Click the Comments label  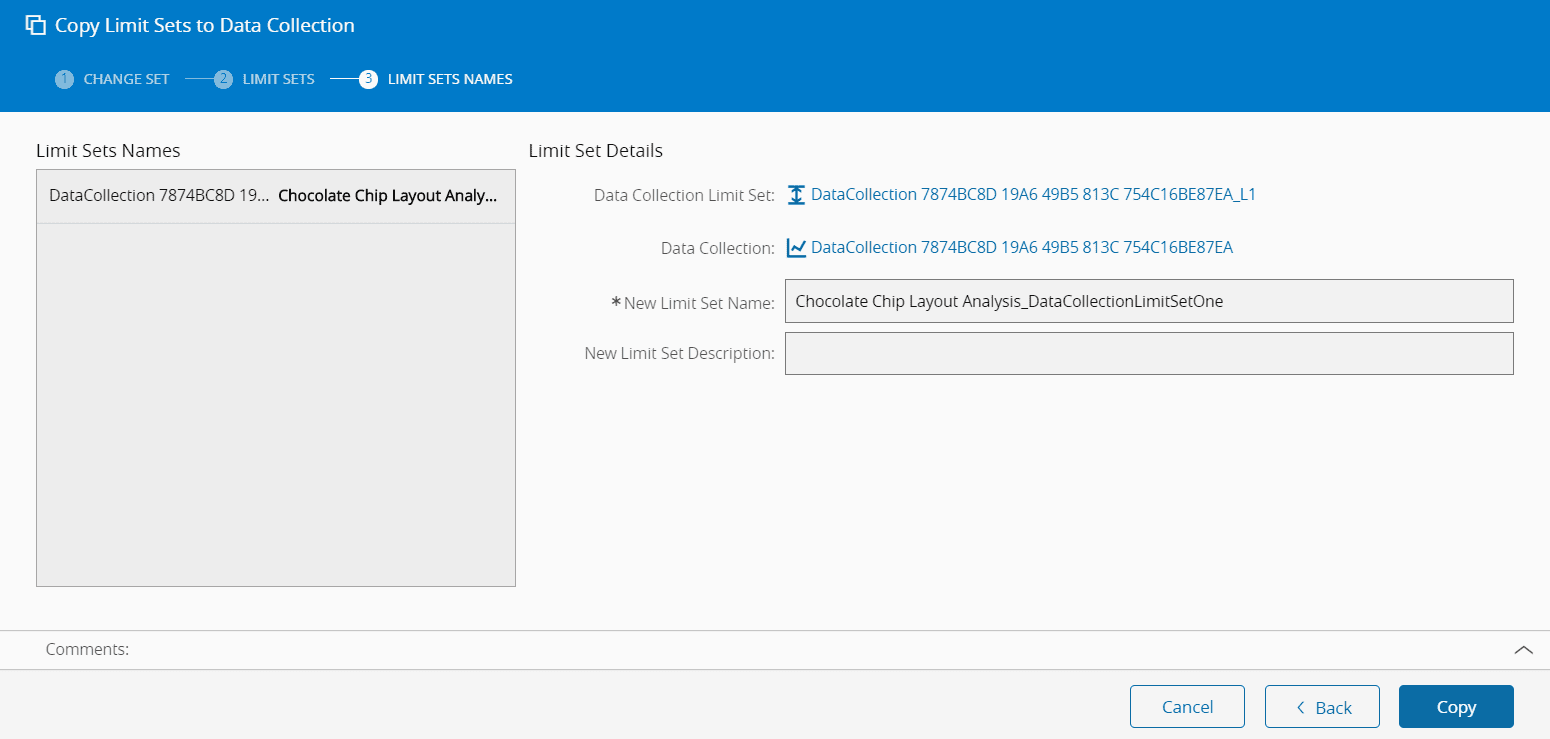[87, 650]
